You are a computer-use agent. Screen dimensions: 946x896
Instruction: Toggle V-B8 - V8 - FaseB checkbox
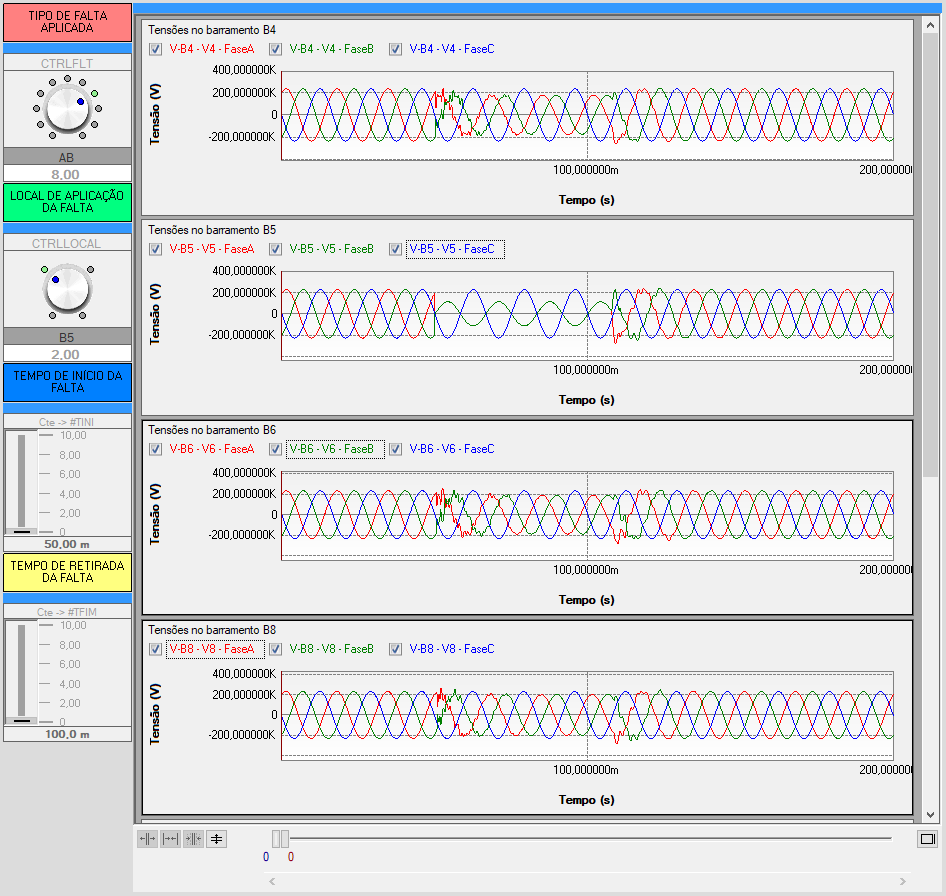pyautogui.click(x=276, y=649)
